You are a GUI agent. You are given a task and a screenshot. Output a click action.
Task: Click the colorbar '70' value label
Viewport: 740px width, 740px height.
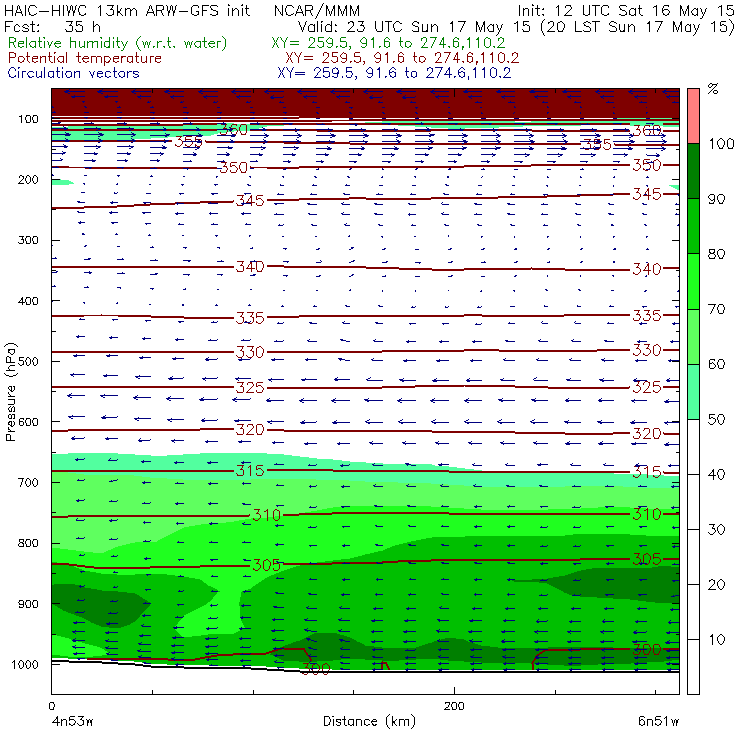click(716, 309)
